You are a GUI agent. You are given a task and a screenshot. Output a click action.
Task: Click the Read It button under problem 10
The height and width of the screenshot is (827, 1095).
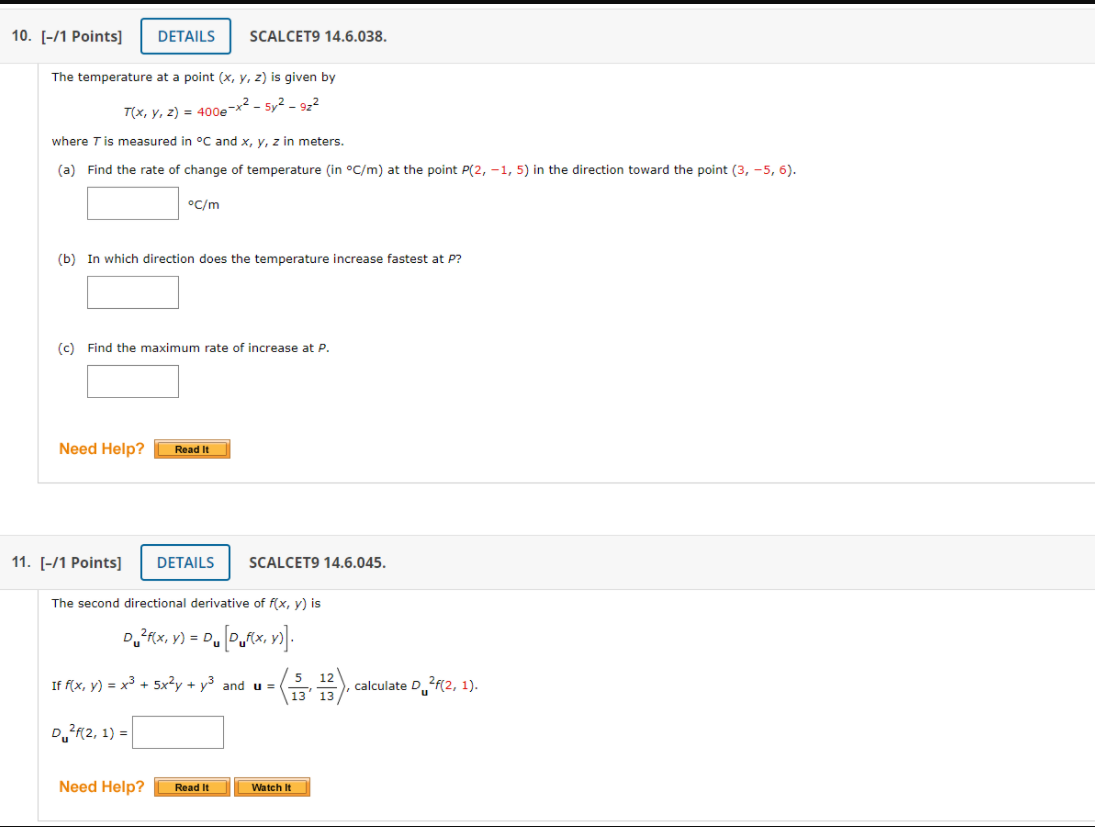192,448
